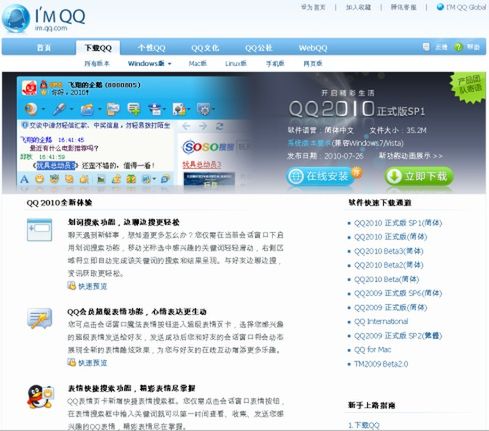Screen dimensions: 489x431
Task: Click the red avatar picture in the chat window header
Action: click(29, 88)
